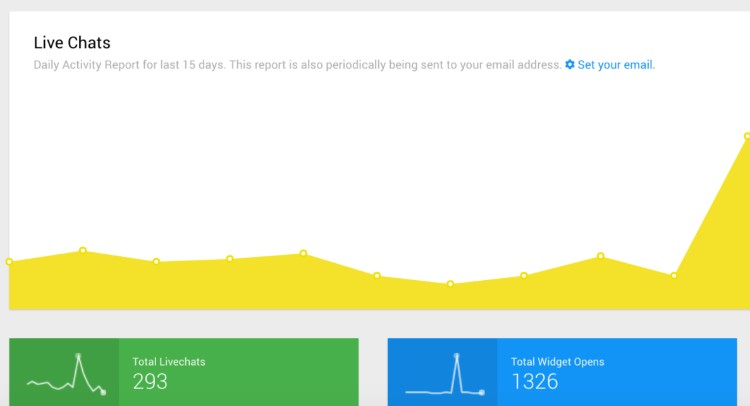
Task: Click the sixth data point on yellow chart
Action: point(377,275)
